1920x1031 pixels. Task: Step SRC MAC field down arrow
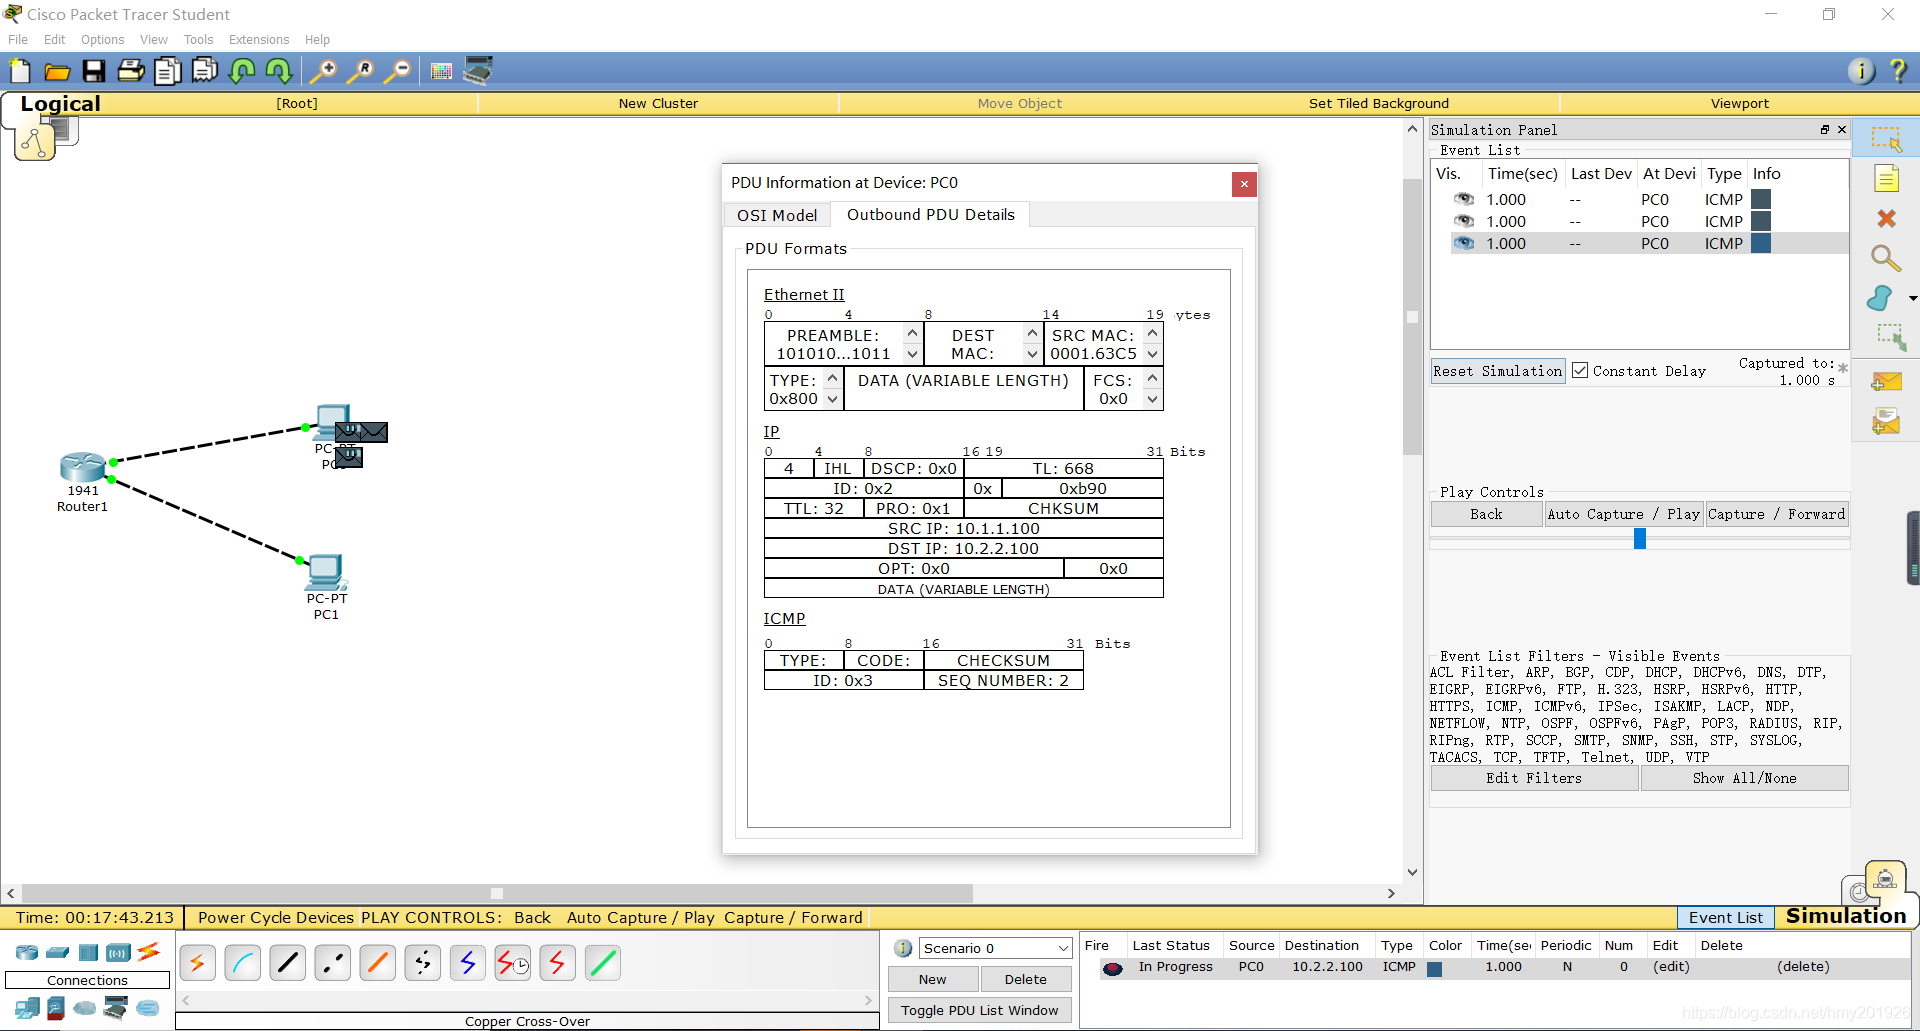1152,354
